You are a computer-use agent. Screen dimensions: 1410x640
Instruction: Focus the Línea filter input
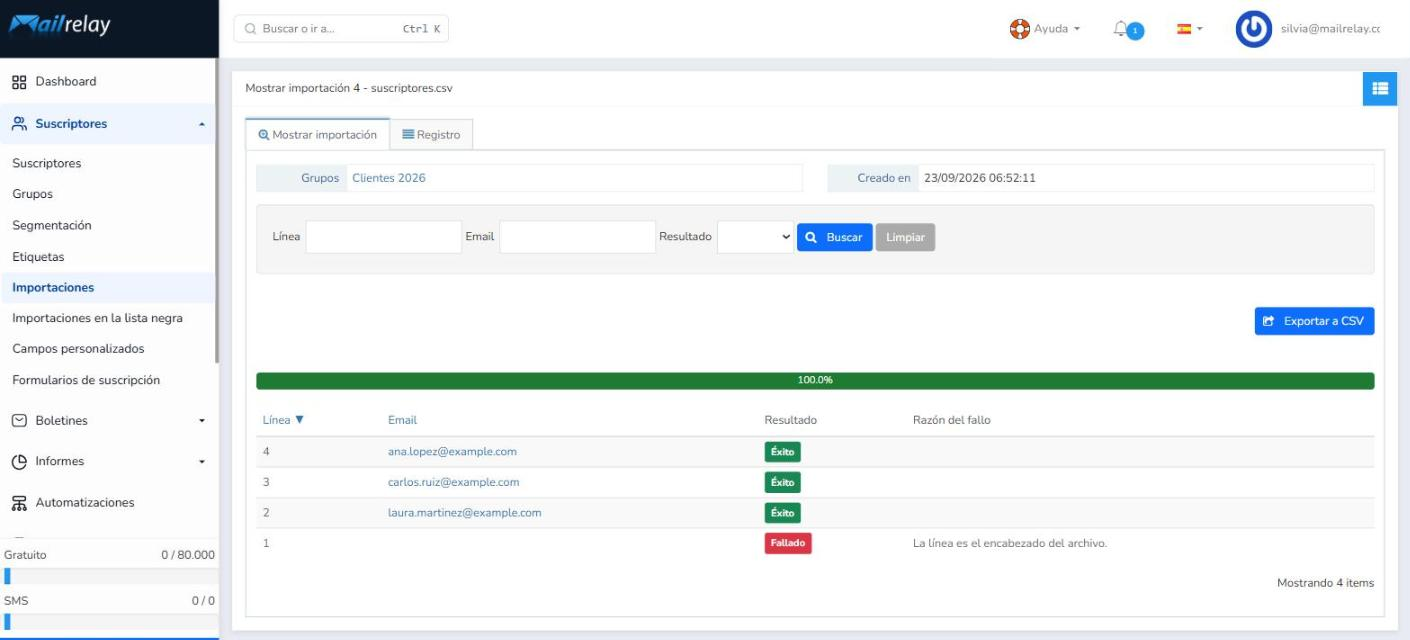point(383,237)
